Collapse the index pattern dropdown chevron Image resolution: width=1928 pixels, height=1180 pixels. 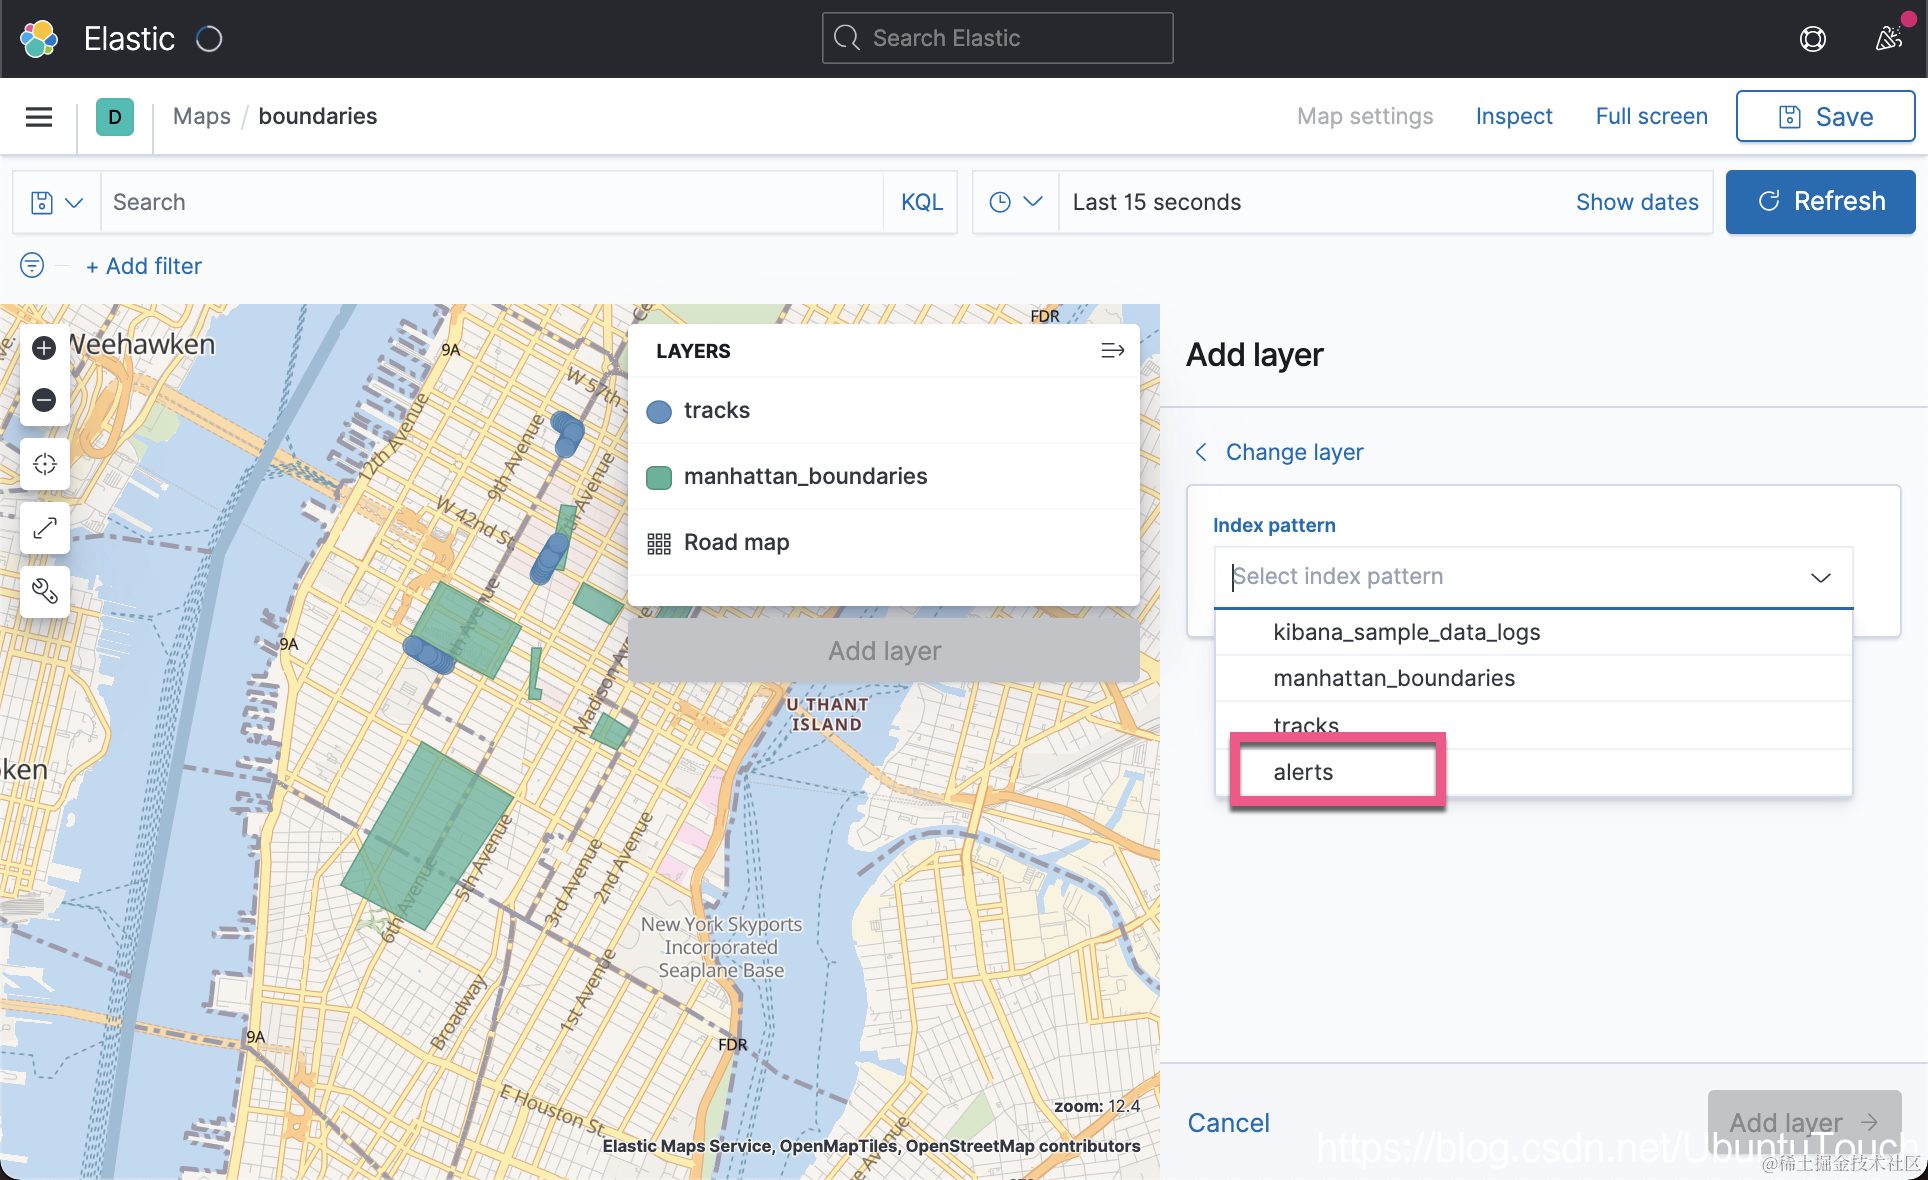coord(1820,577)
